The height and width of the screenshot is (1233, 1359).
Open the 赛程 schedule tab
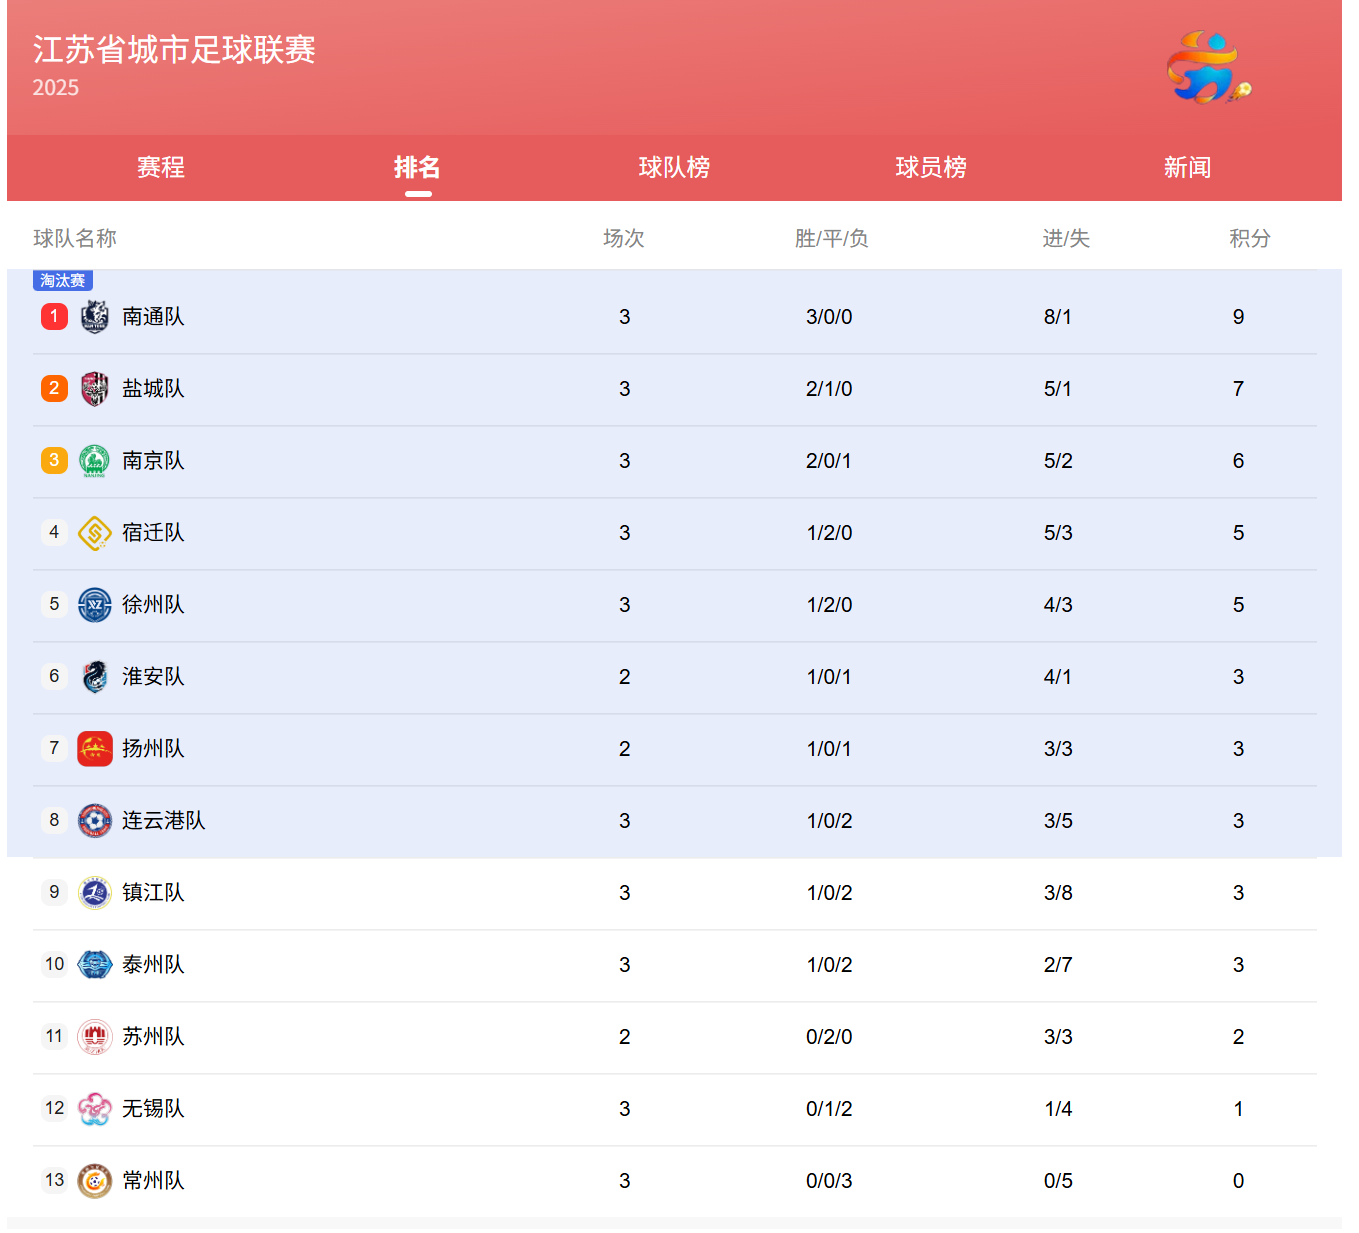[x=161, y=167]
